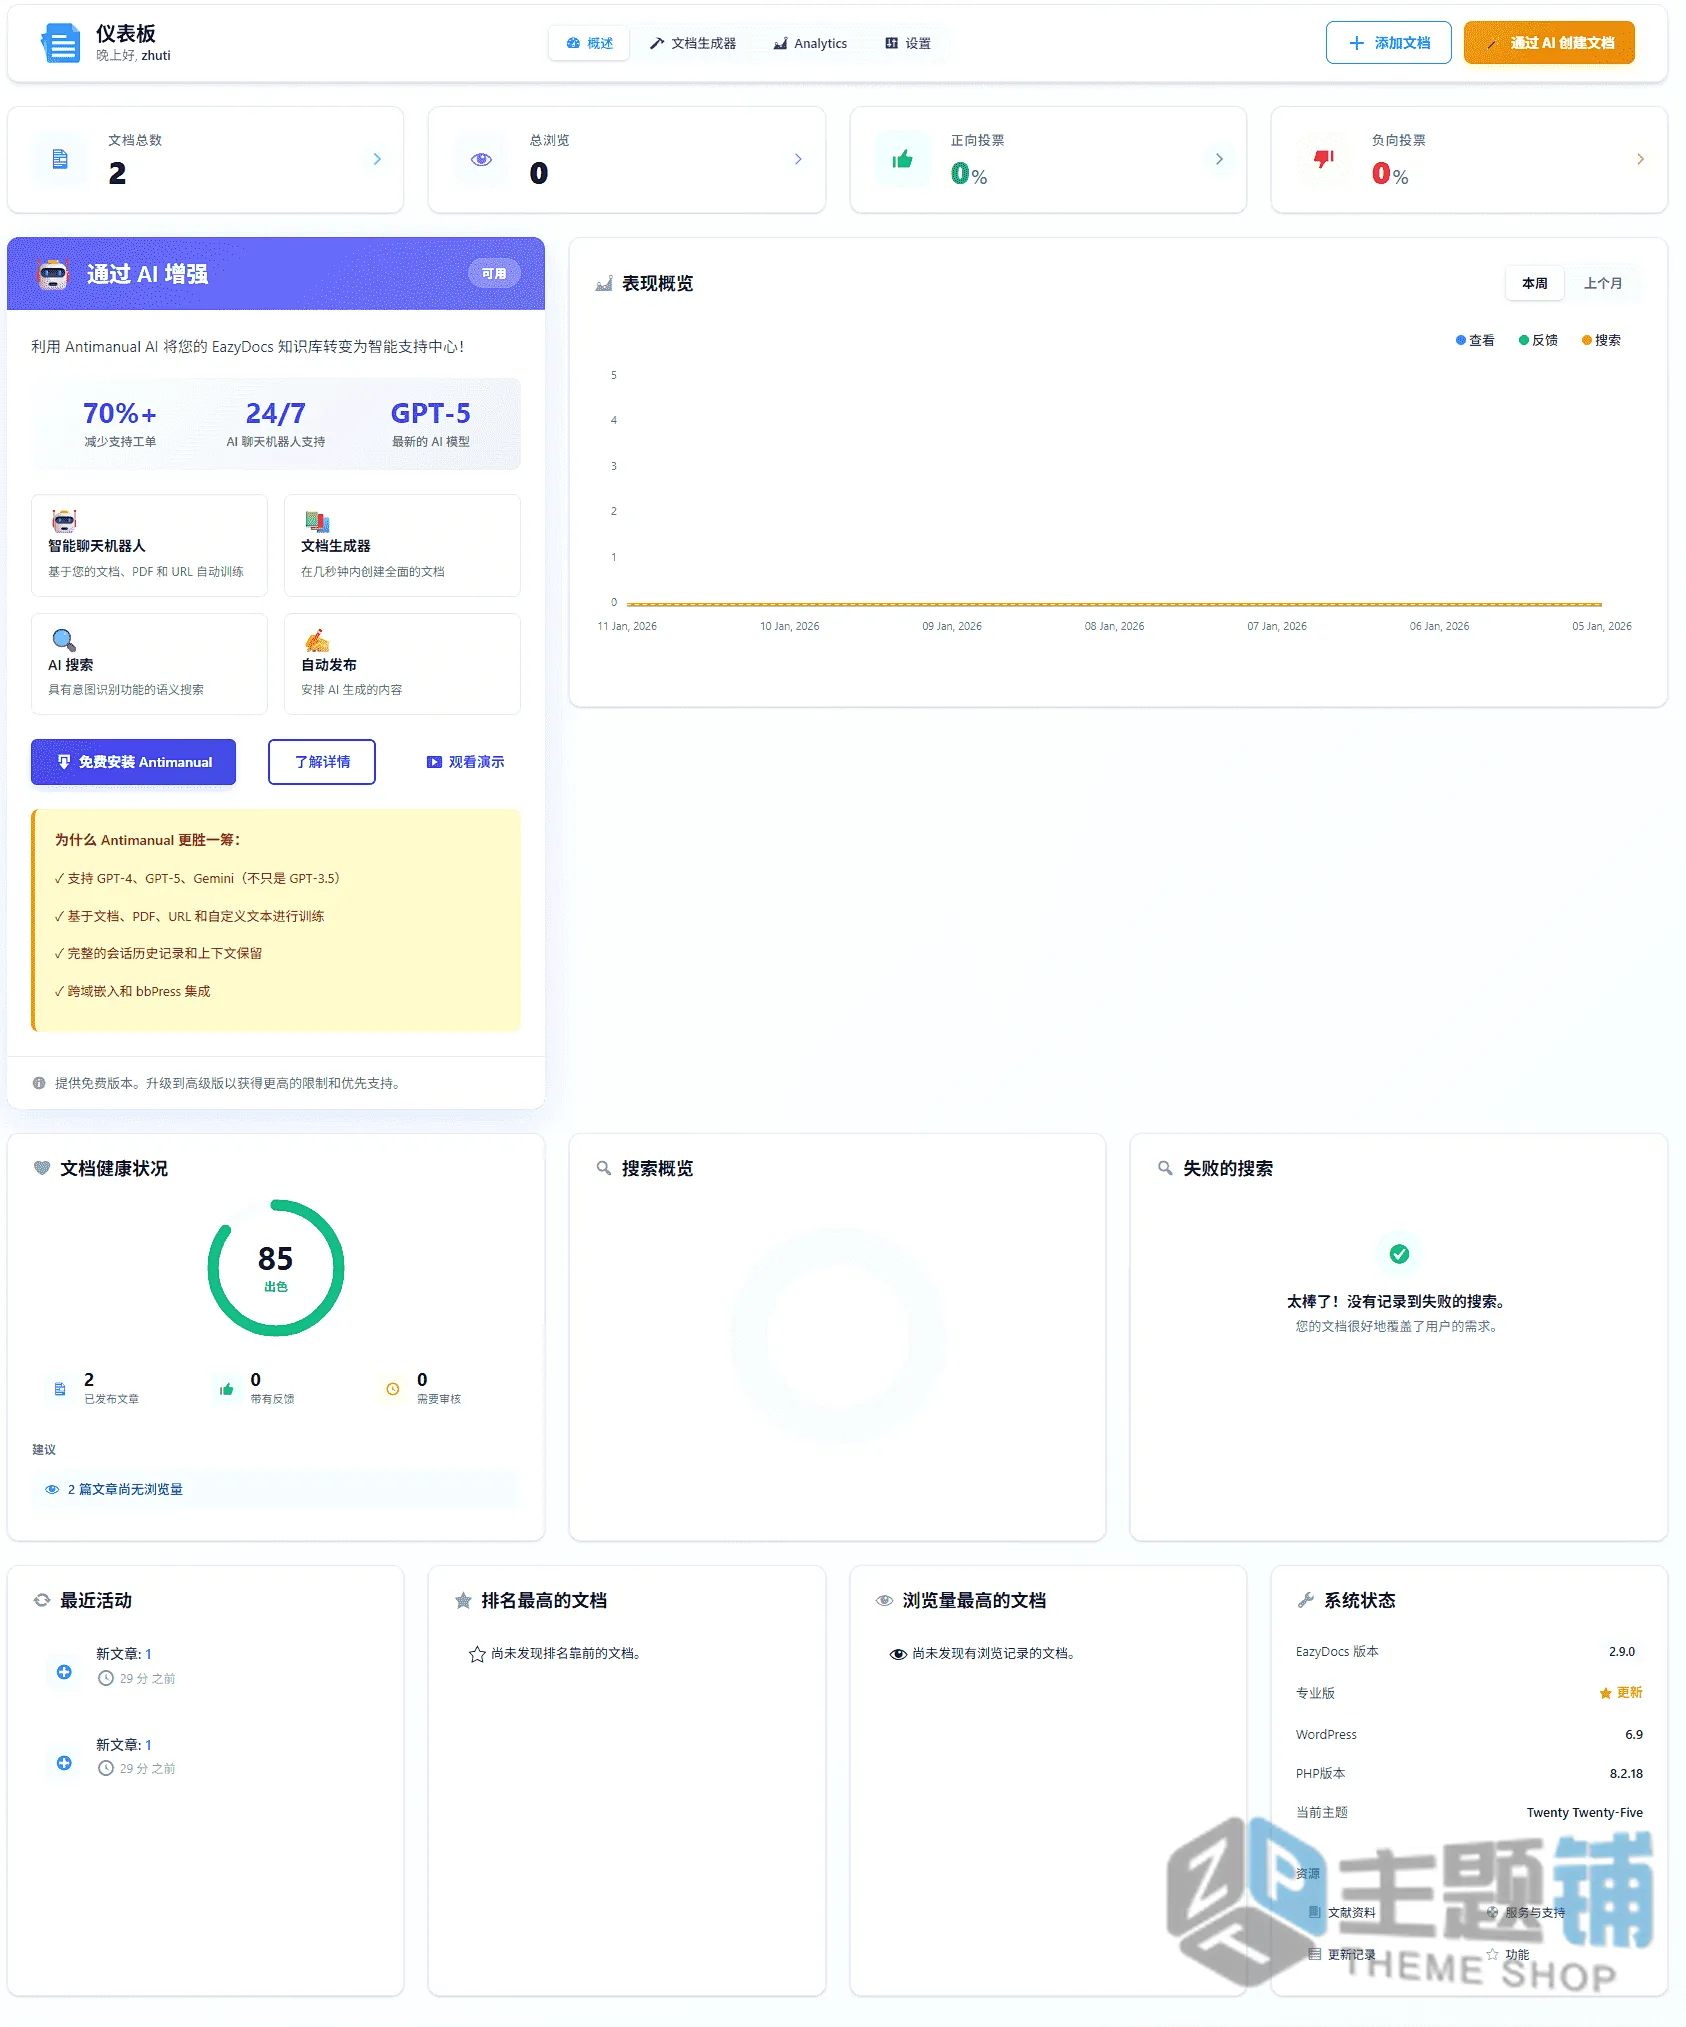This screenshot has width=1686, height=2027.
Task: Click the plus icon beside first 新文章 activity
Action: pyautogui.click(x=64, y=1672)
